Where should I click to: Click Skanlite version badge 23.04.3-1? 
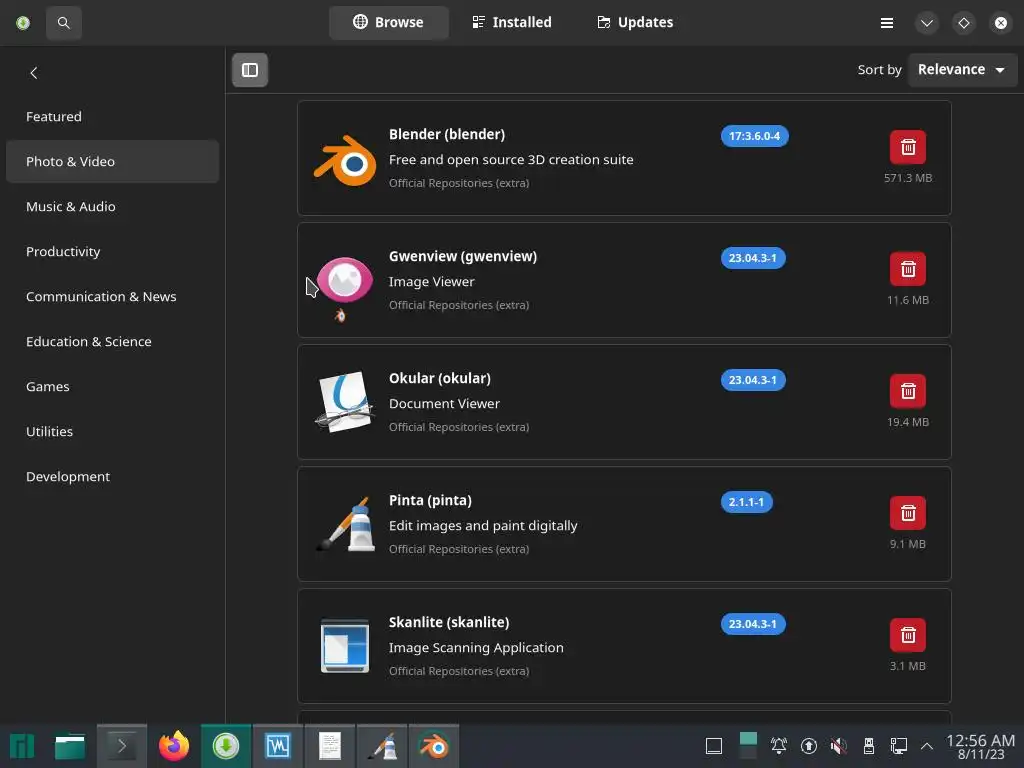coord(753,624)
